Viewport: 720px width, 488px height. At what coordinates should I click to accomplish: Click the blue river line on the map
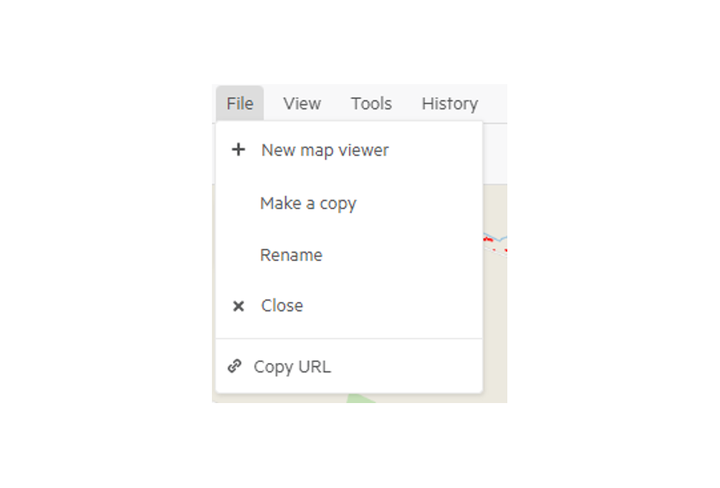point(497,238)
